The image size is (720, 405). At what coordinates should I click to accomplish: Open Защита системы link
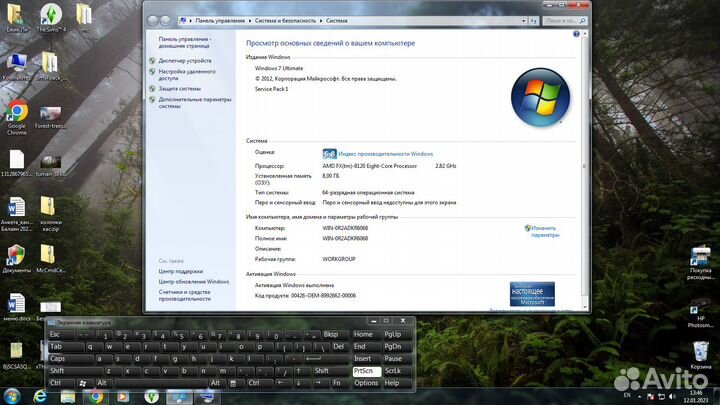click(180, 89)
